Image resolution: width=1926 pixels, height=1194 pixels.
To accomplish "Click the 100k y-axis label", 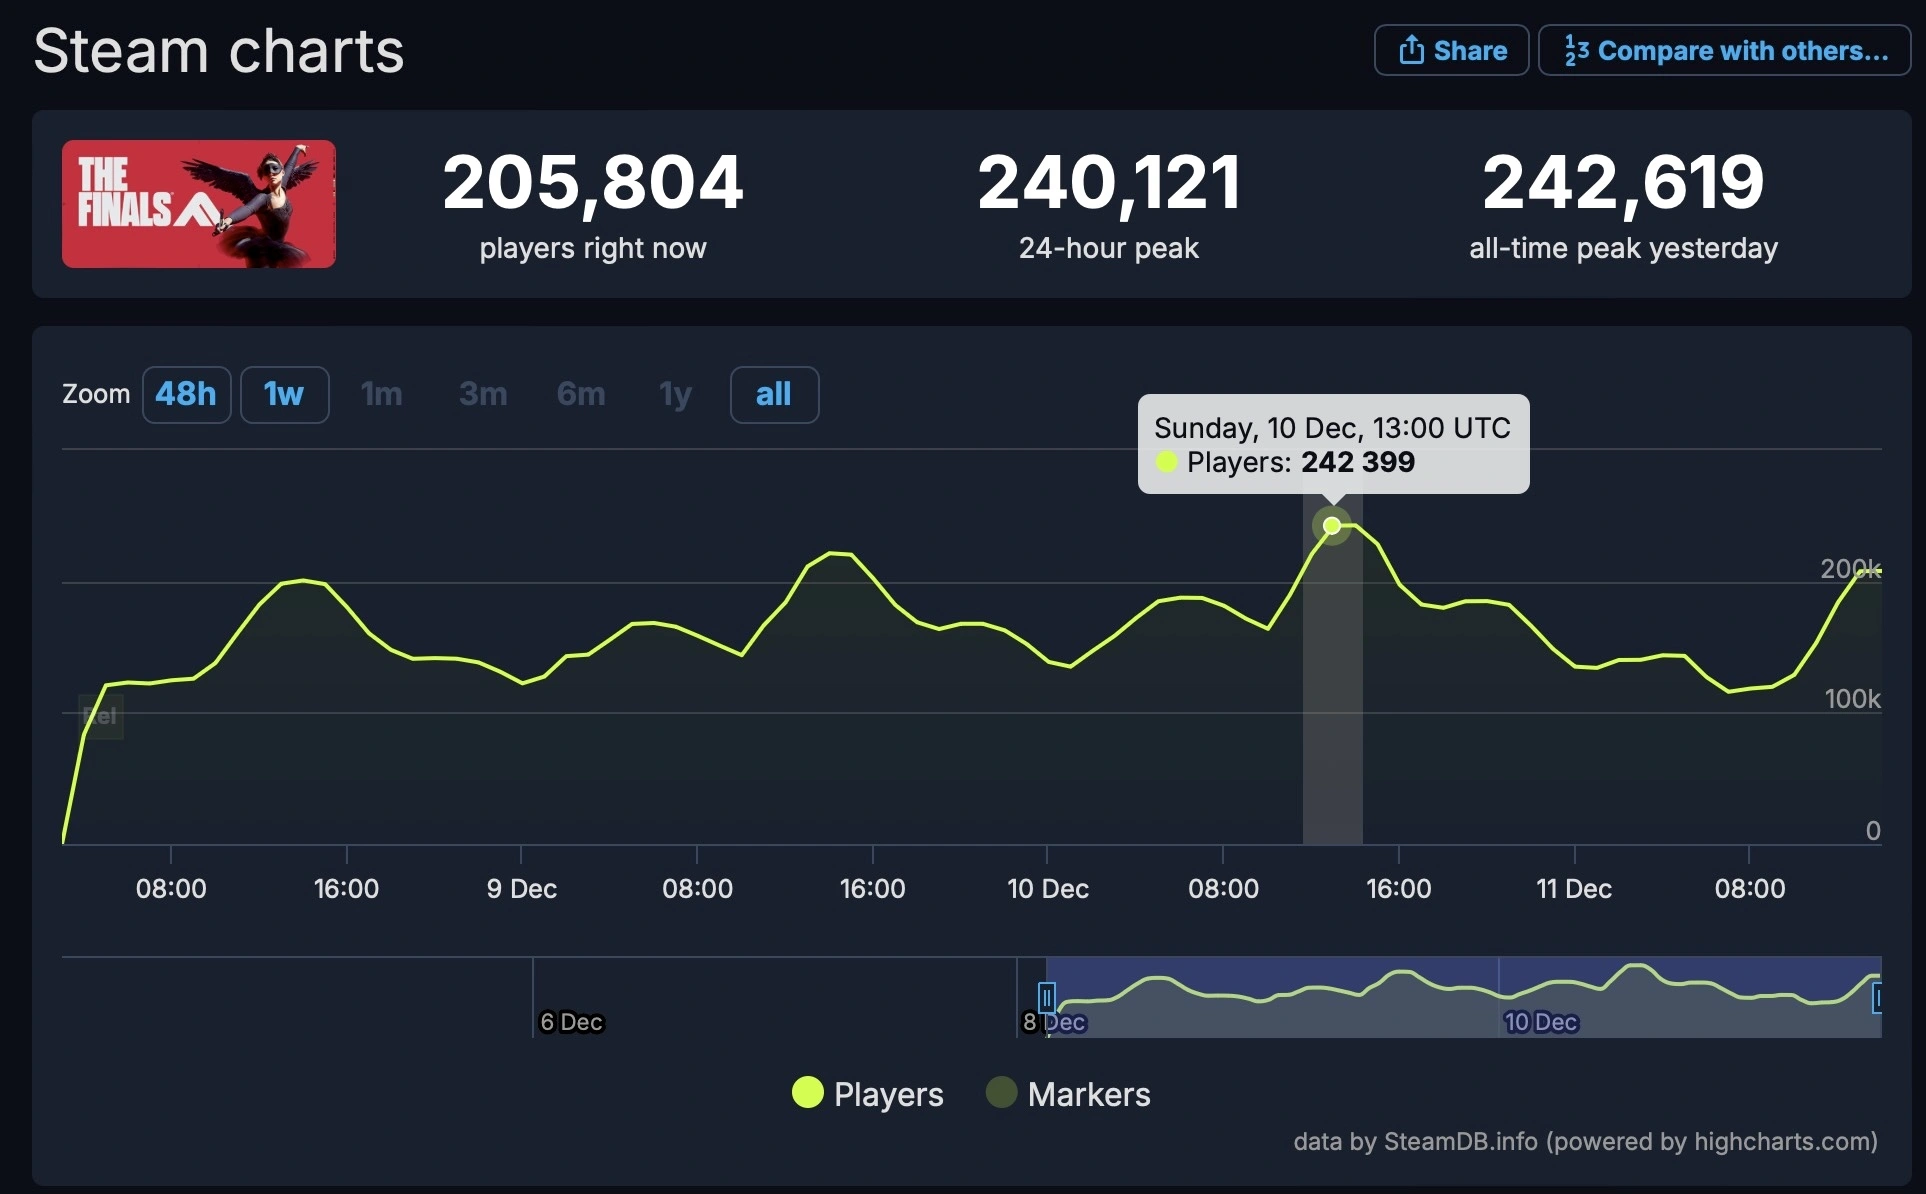I will (x=1852, y=698).
